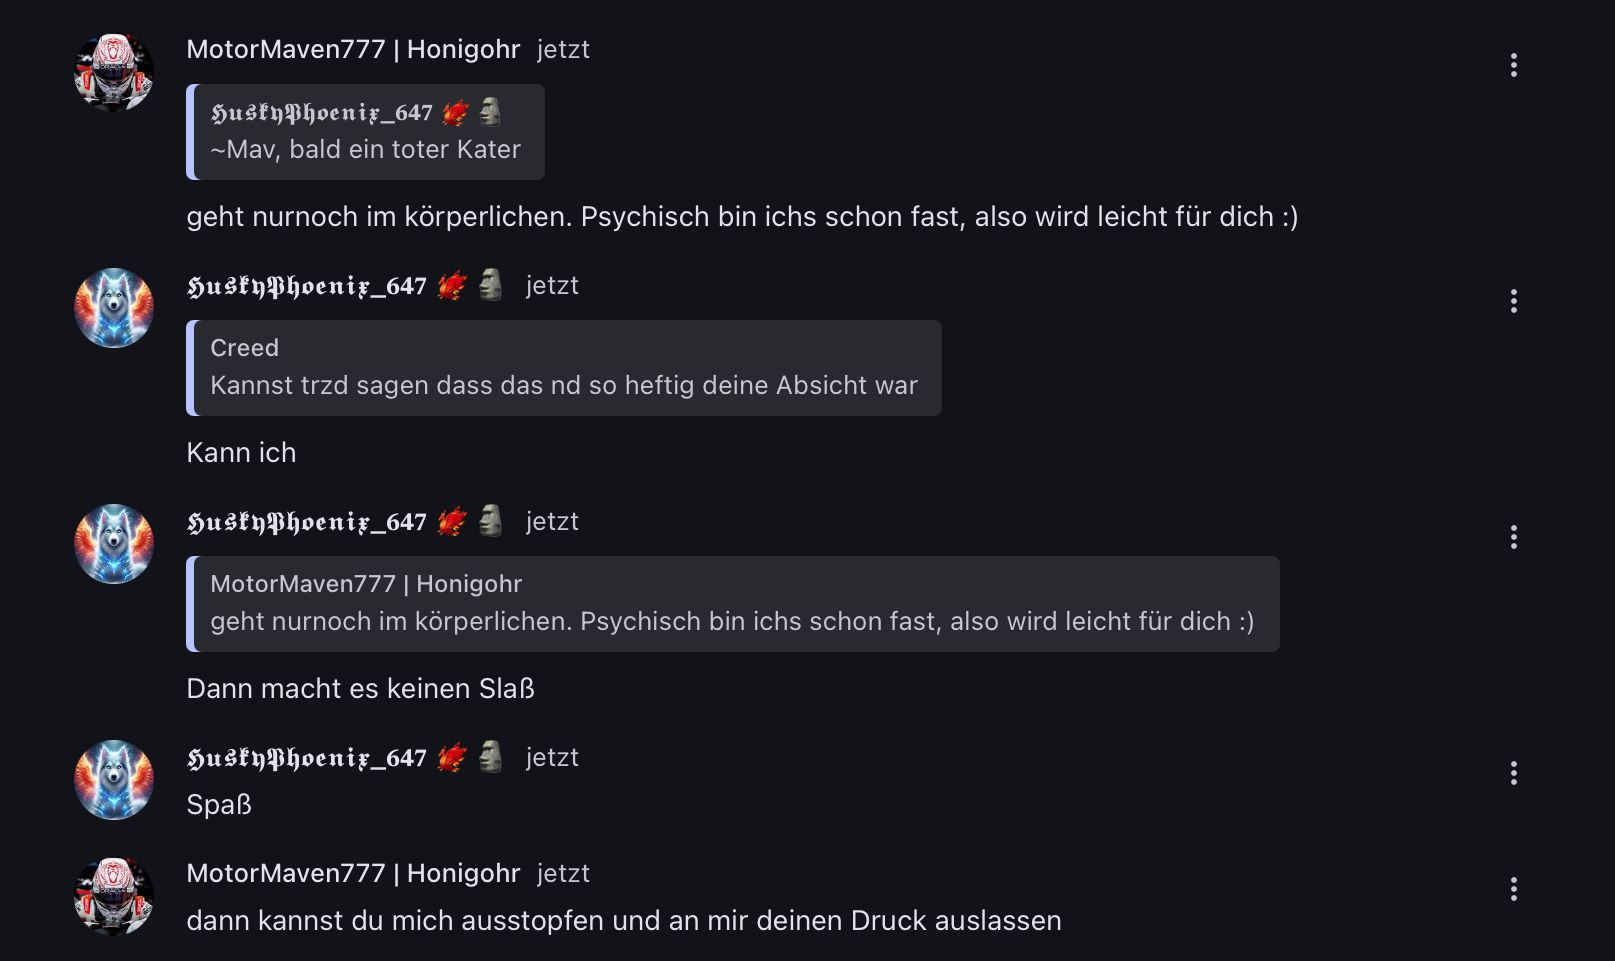Open three-dot menu for "Dann macht es keinen Slaß"
Viewport: 1615px width, 961px height.
click(x=1513, y=537)
